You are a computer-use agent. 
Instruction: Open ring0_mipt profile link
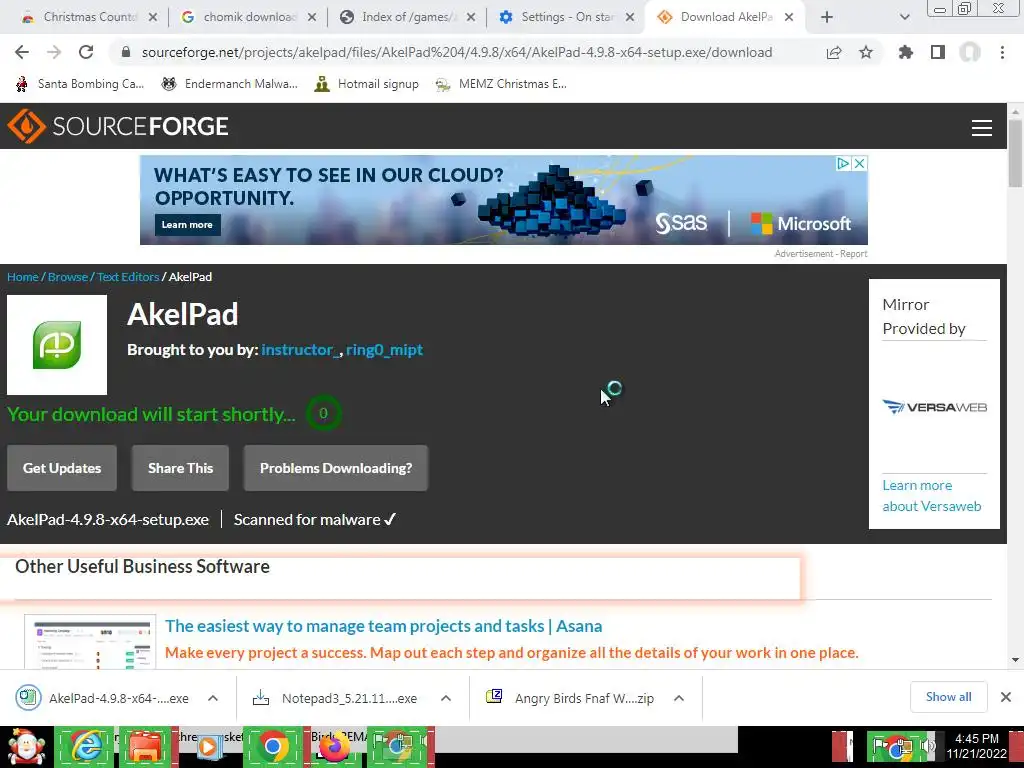point(385,349)
